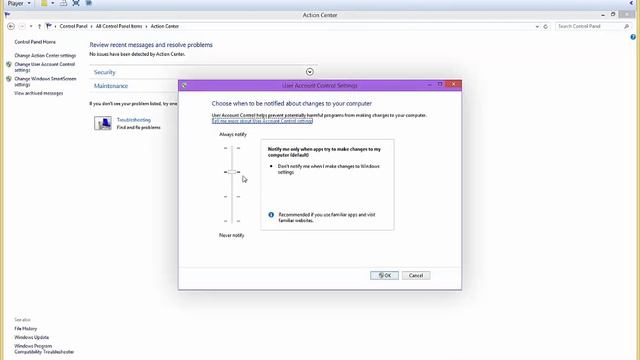Click Cancel in the UAC dialog
The width and height of the screenshot is (640, 360).
pos(416,276)
